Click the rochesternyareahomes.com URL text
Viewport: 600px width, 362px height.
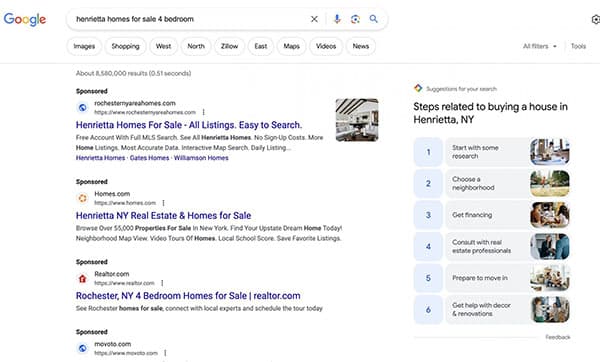point(145,112)
